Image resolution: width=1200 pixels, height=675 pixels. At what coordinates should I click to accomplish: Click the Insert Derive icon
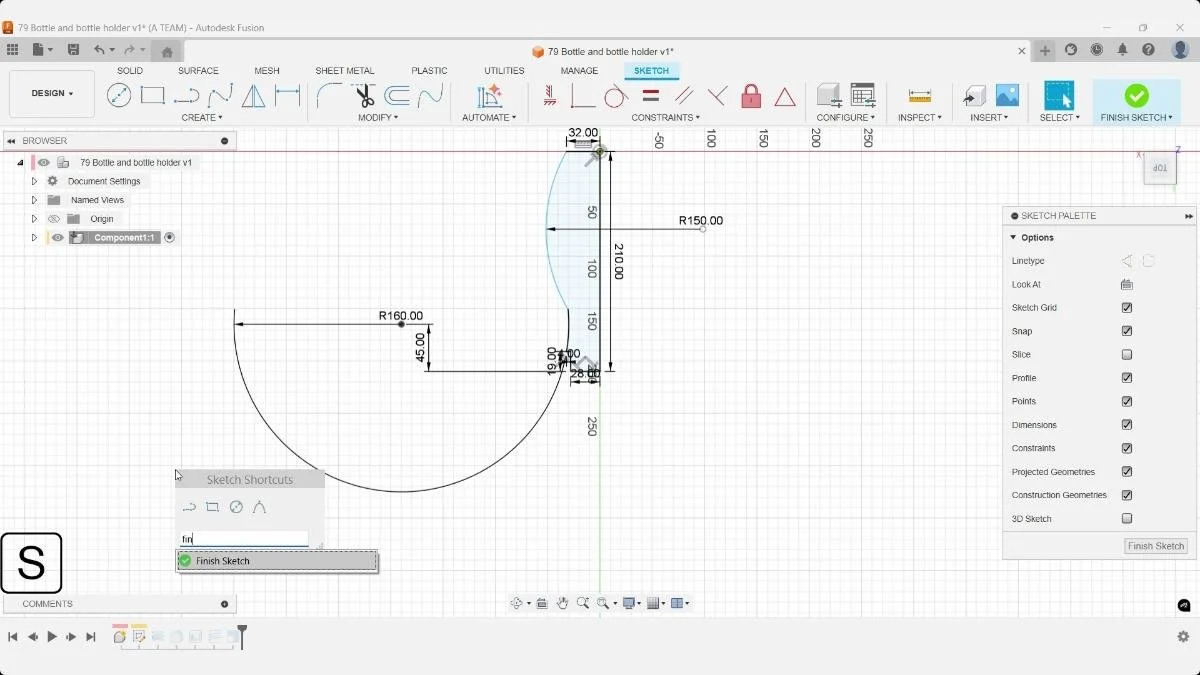pyautogui.click(x=974, y=96)
